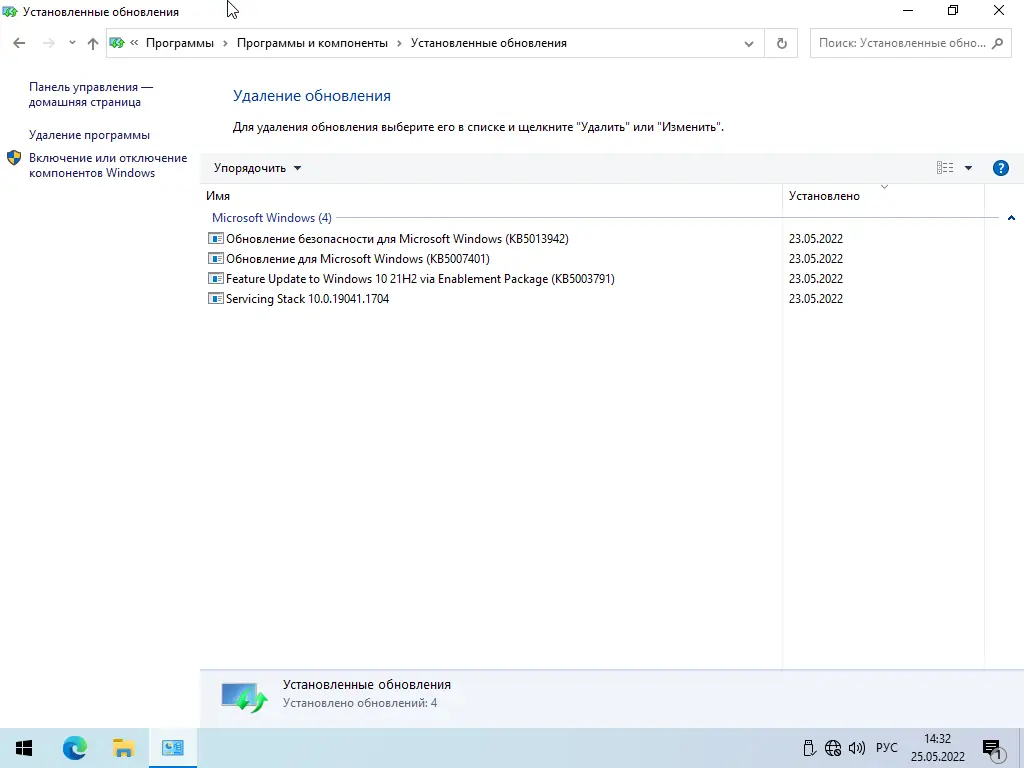Click the Control Panel icon in the address bar
This screenshot has height=768, width=1024.
pos(117,43)
